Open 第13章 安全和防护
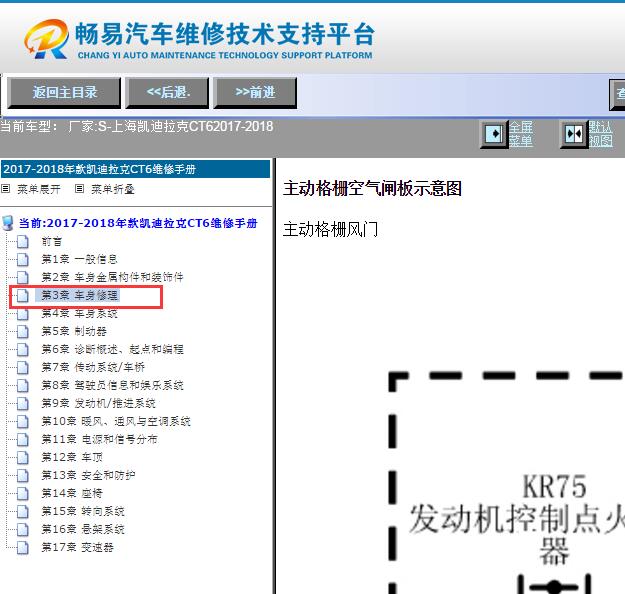 coord(88,475)
